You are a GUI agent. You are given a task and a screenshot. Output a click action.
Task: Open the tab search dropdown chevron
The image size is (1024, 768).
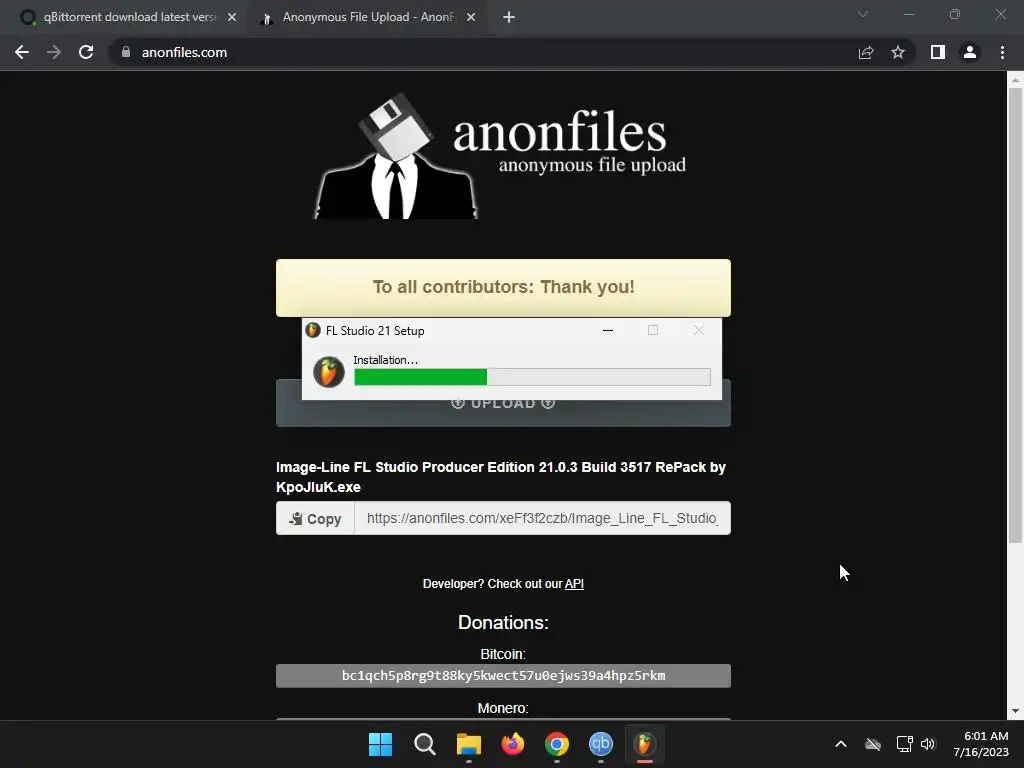863,14
